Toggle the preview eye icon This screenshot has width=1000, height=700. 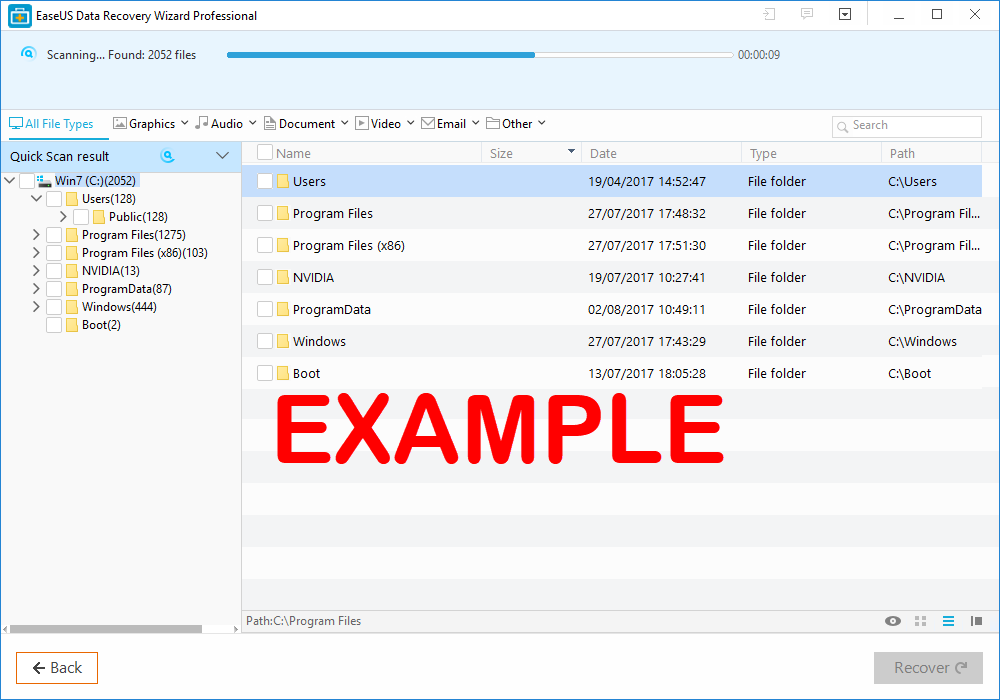(893, 621)
